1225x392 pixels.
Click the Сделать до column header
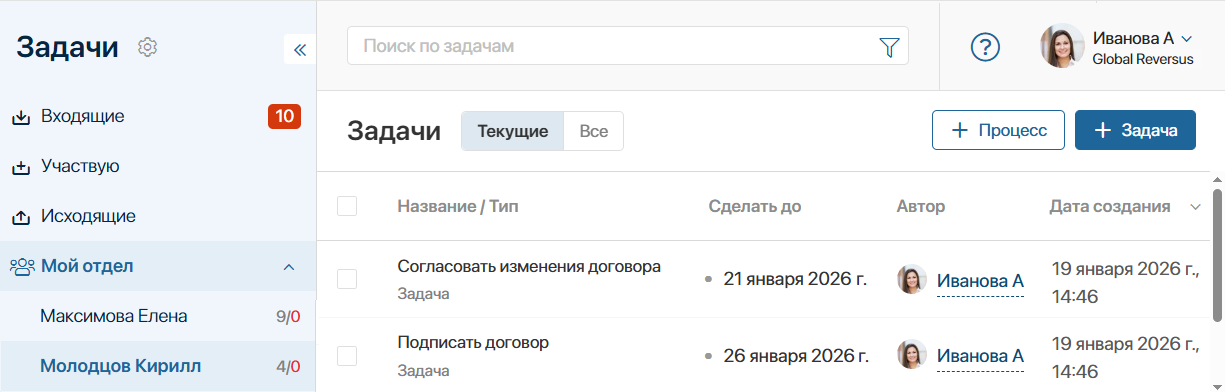point(755,207)
